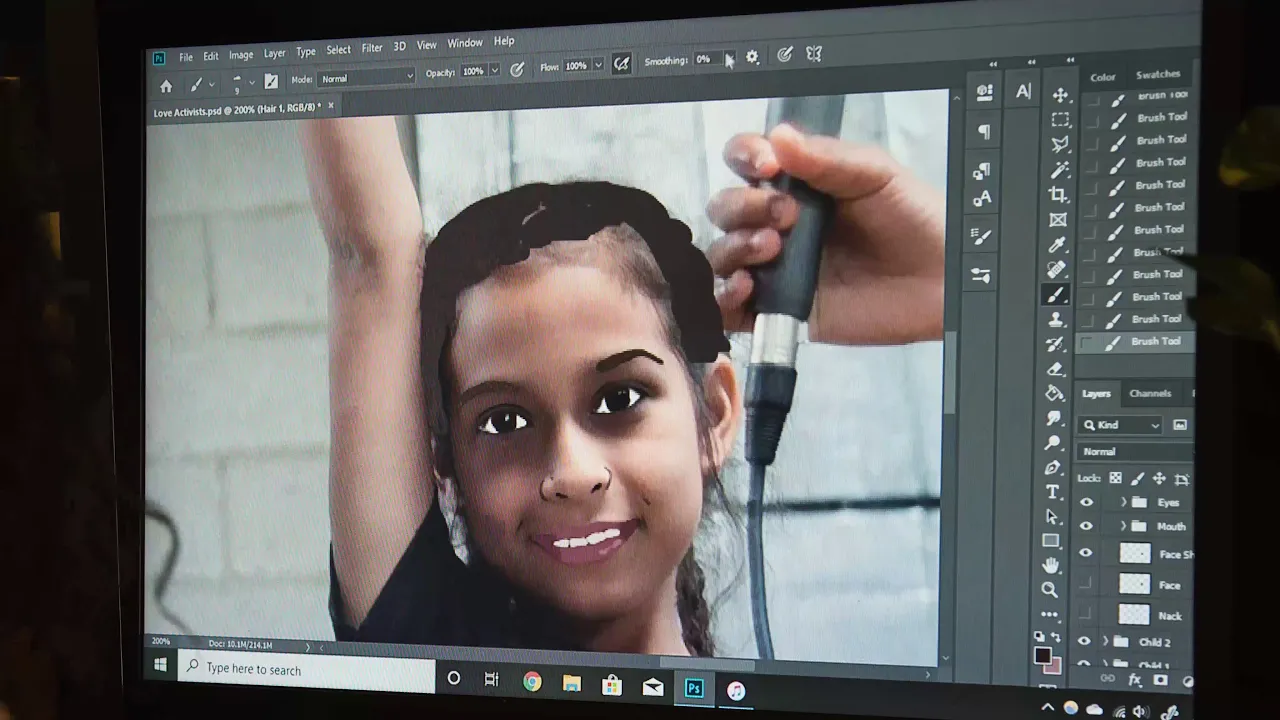Image resolution: width=1280 pixels, height=720 pixels.
Task: Select the Horizontal Type tool
Action: (1052, 492)
